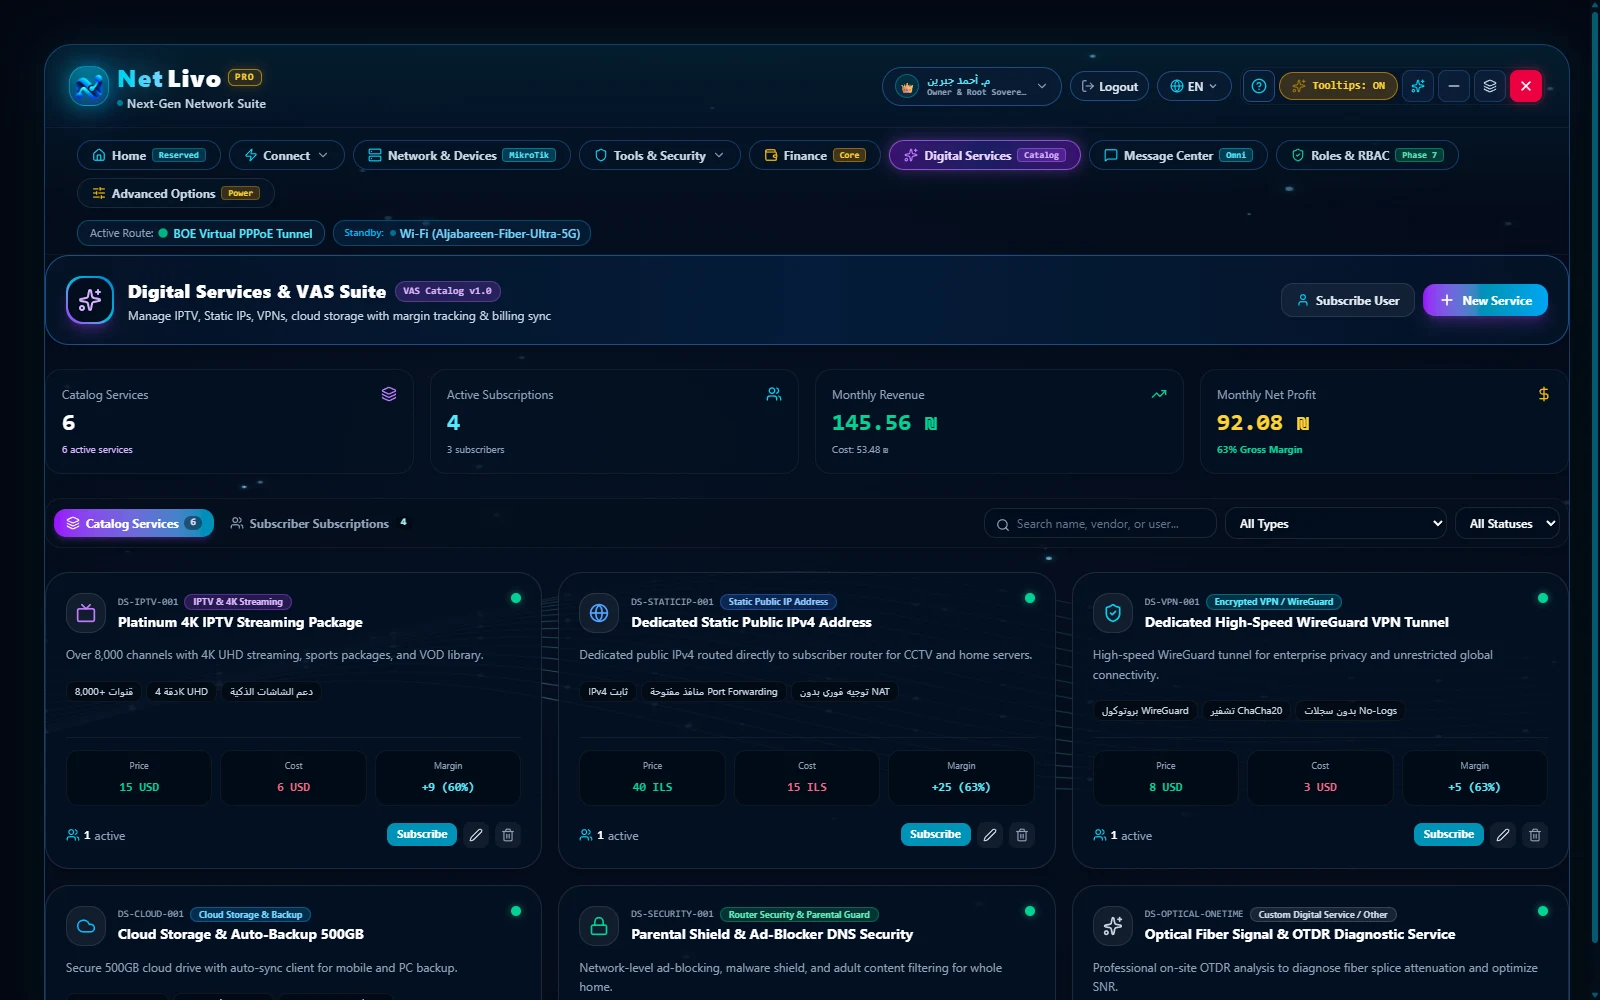Screen dimensions: 1600x1000
Task: Click the layers stack icon in header
Action: pos(1490,86)
